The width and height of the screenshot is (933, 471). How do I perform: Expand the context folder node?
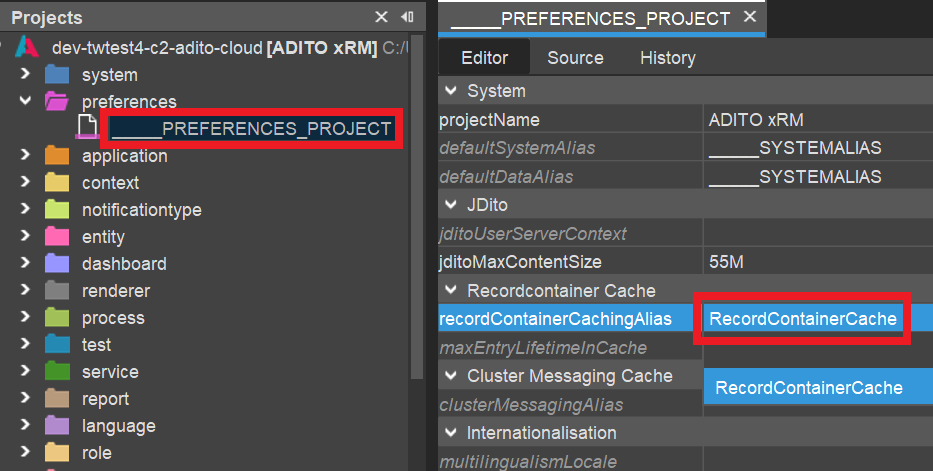point(26,183)
